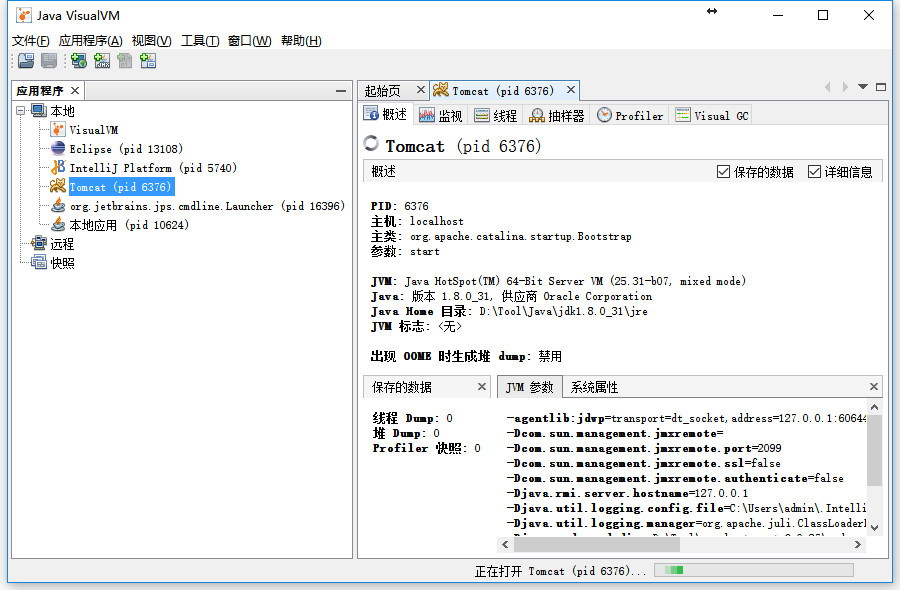Click the Java Home 目录 path text
Screen dimensions: 900x590
(x=509, y=311)
